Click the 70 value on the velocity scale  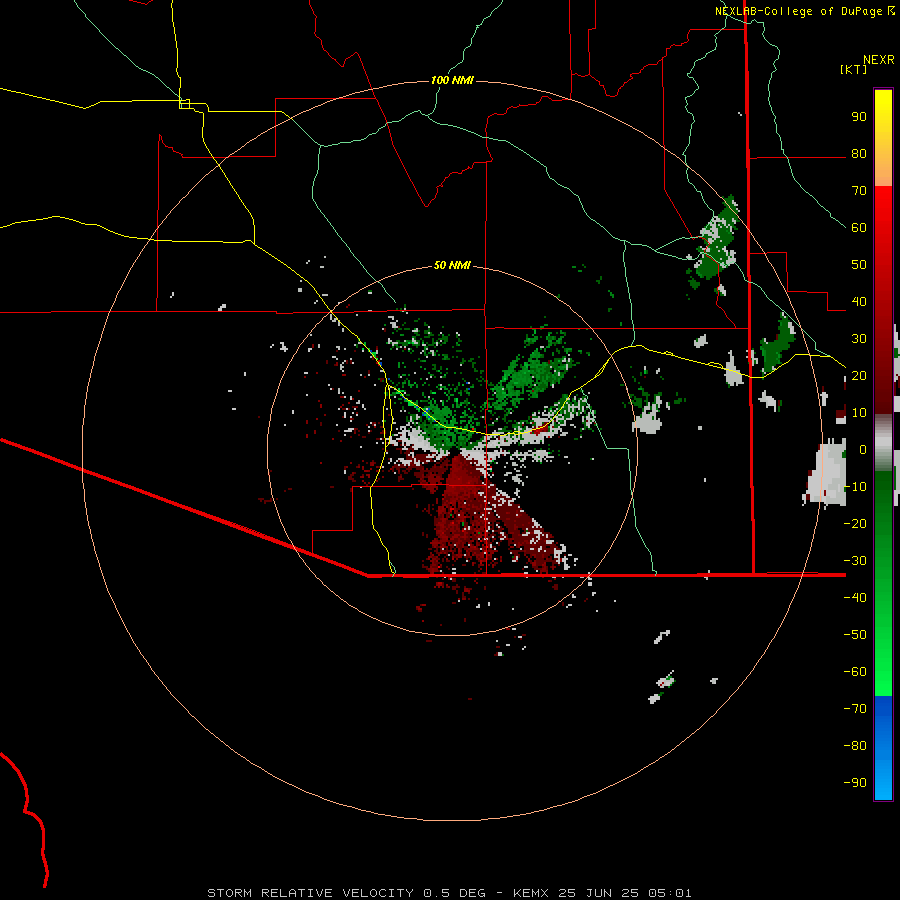859,191
